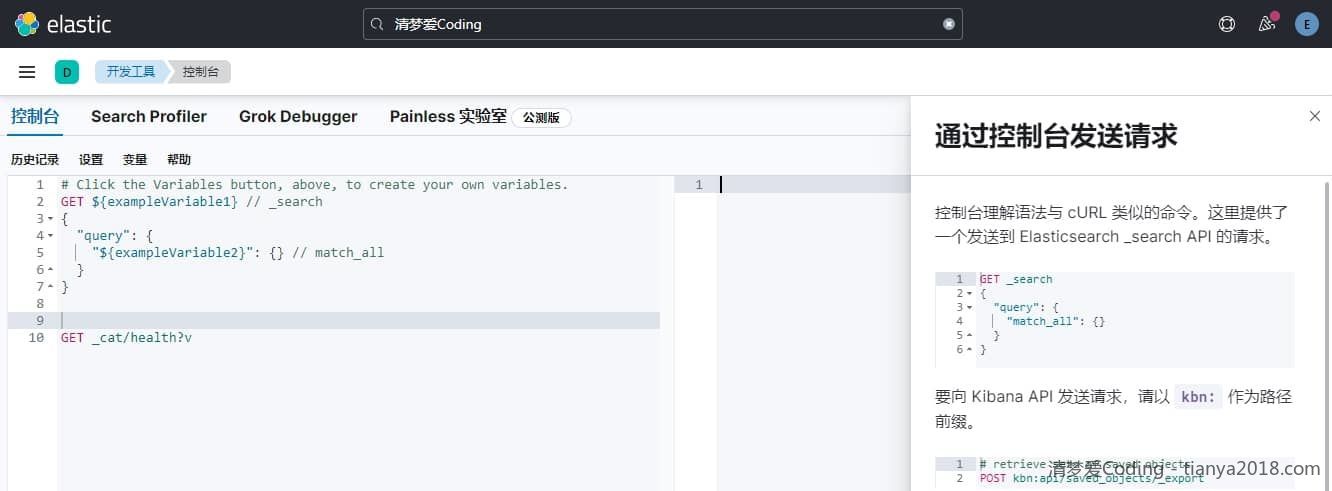Click POST kbn:api/saved_objects/_export line
This screenshot has width=1332, height=491.
pos(1092,478)
